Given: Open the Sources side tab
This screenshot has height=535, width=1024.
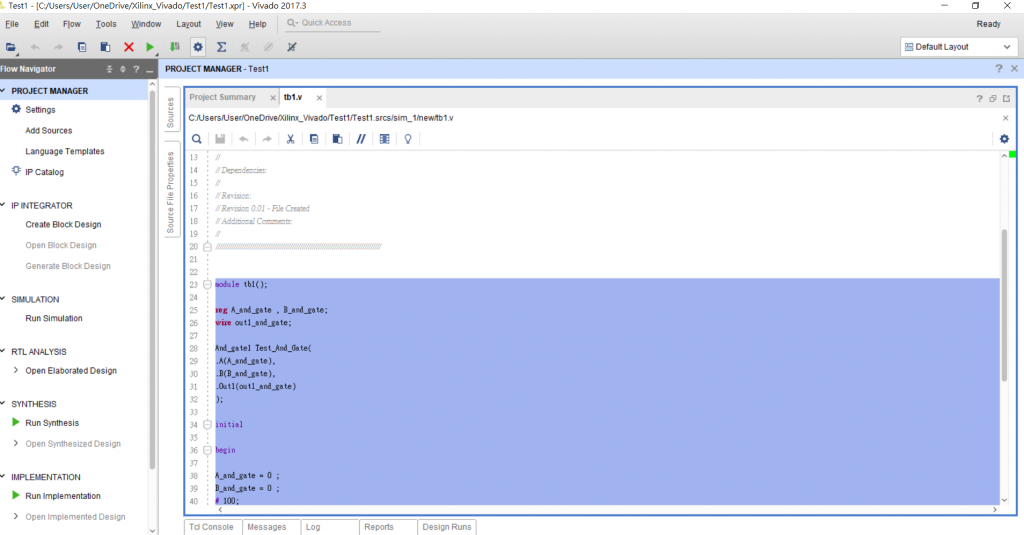Looking at the screenshot, I should click(170, 112).
